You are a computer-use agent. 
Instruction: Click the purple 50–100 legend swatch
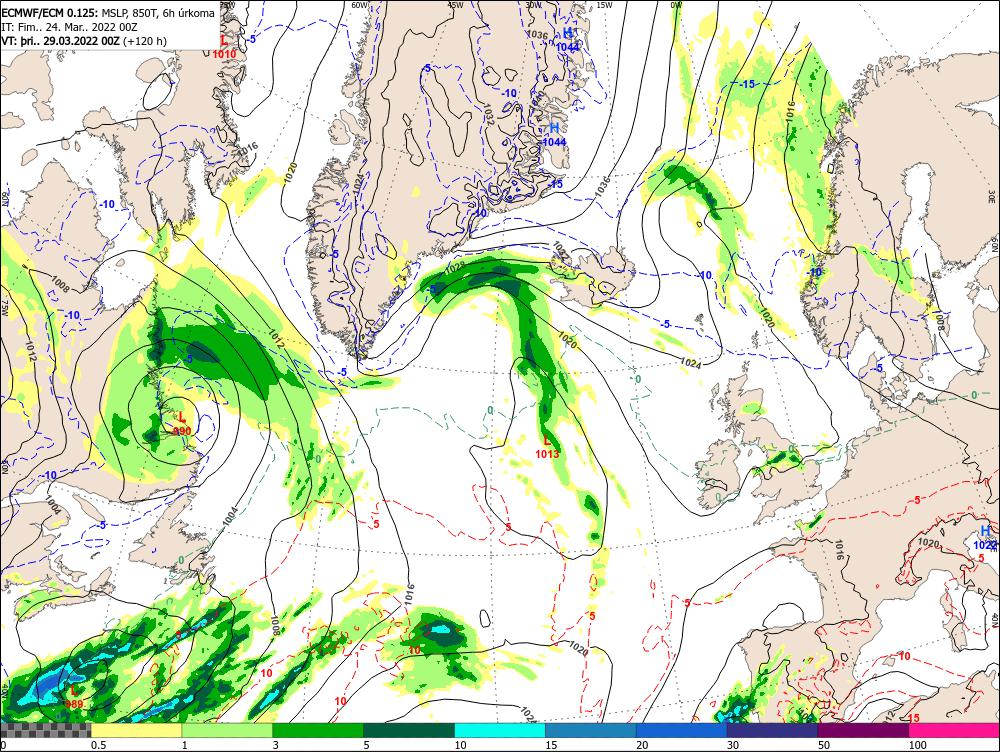(864, 730)
